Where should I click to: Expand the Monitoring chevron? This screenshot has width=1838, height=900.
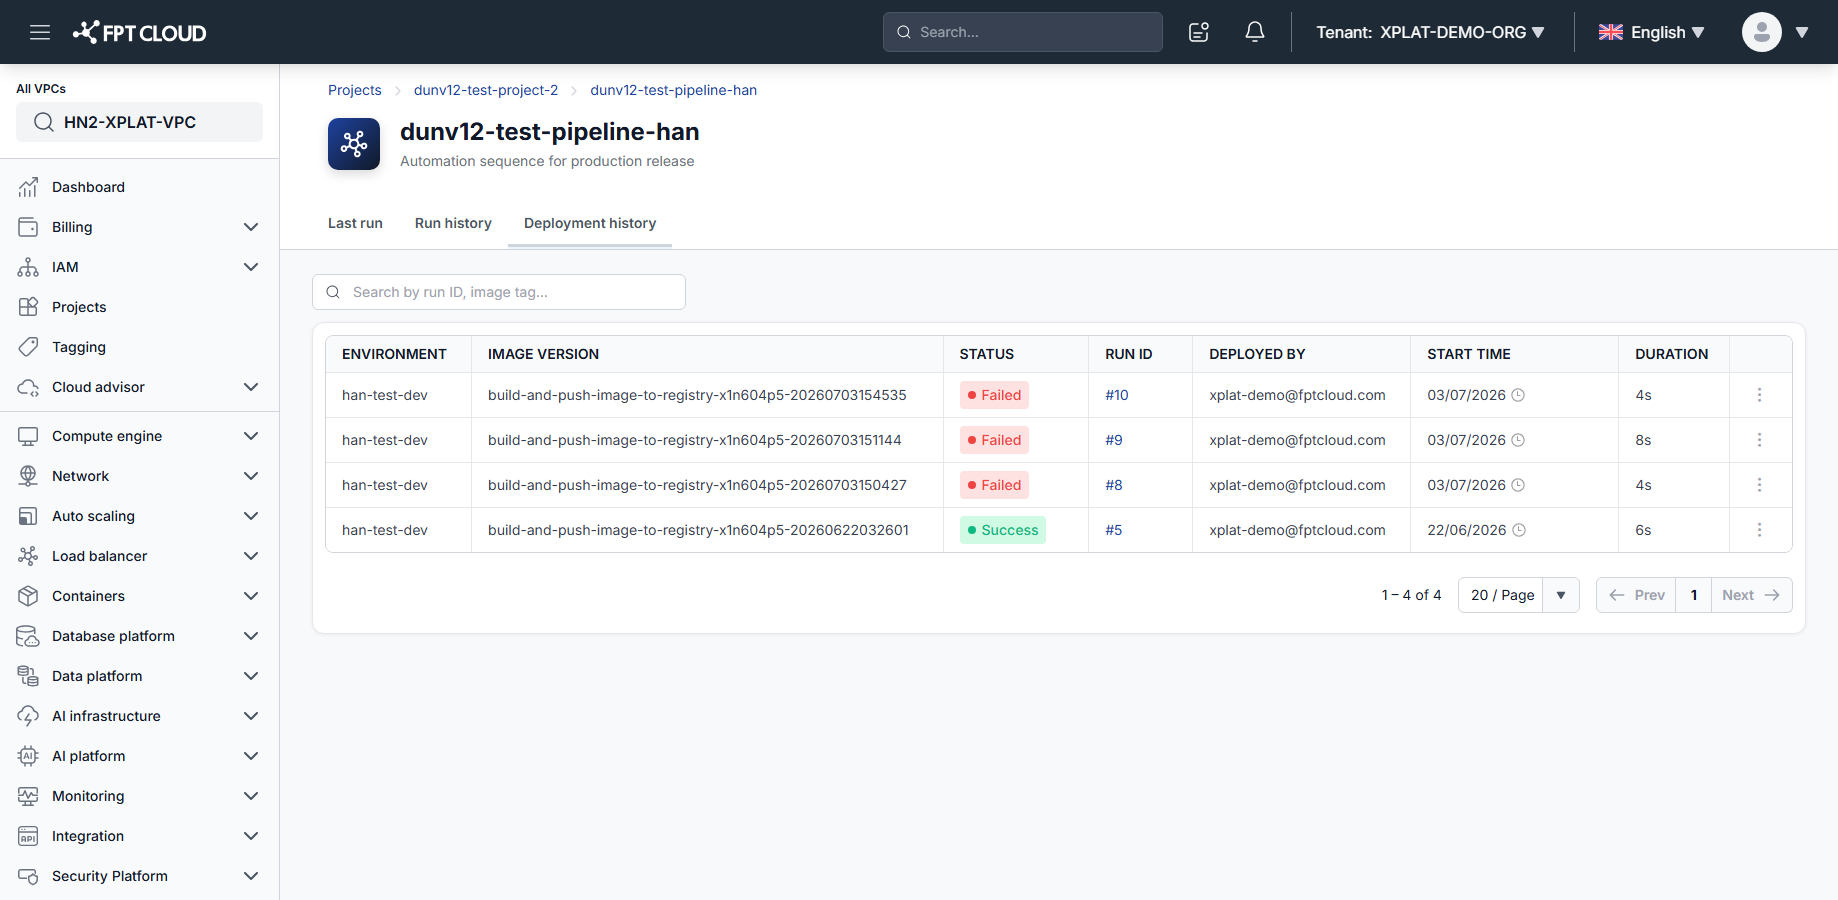251,796
